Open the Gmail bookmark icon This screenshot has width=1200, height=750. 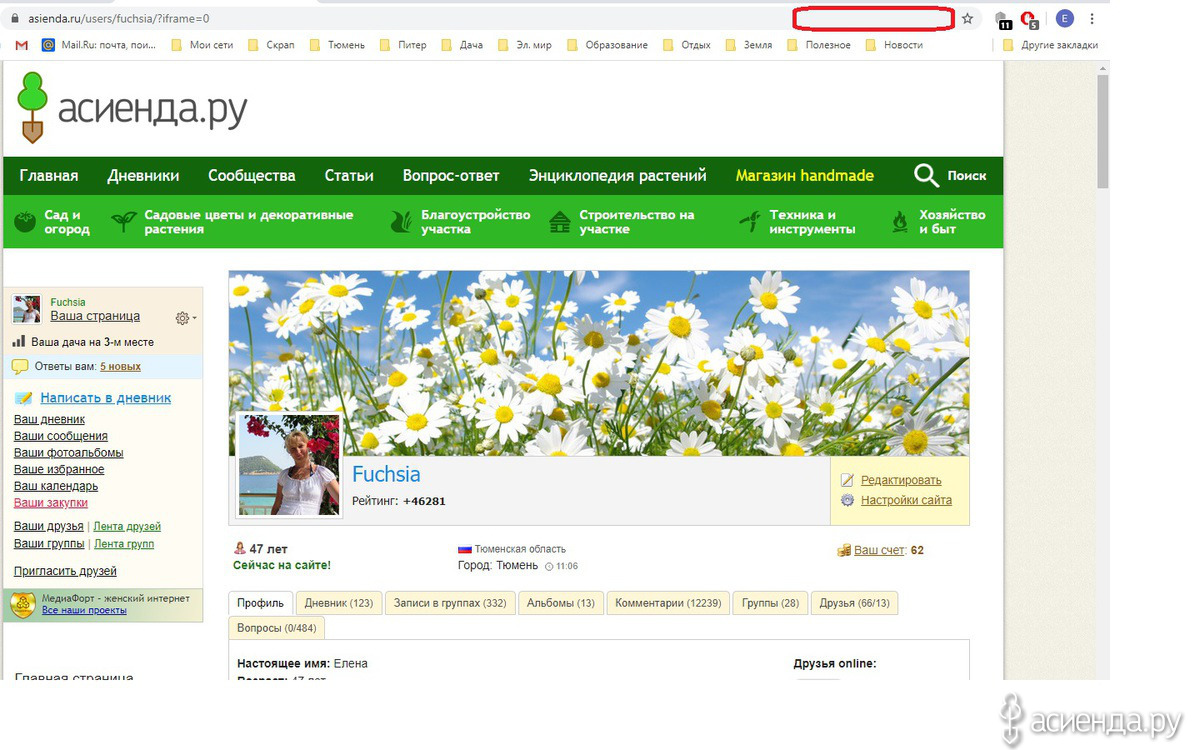point(22,45)
